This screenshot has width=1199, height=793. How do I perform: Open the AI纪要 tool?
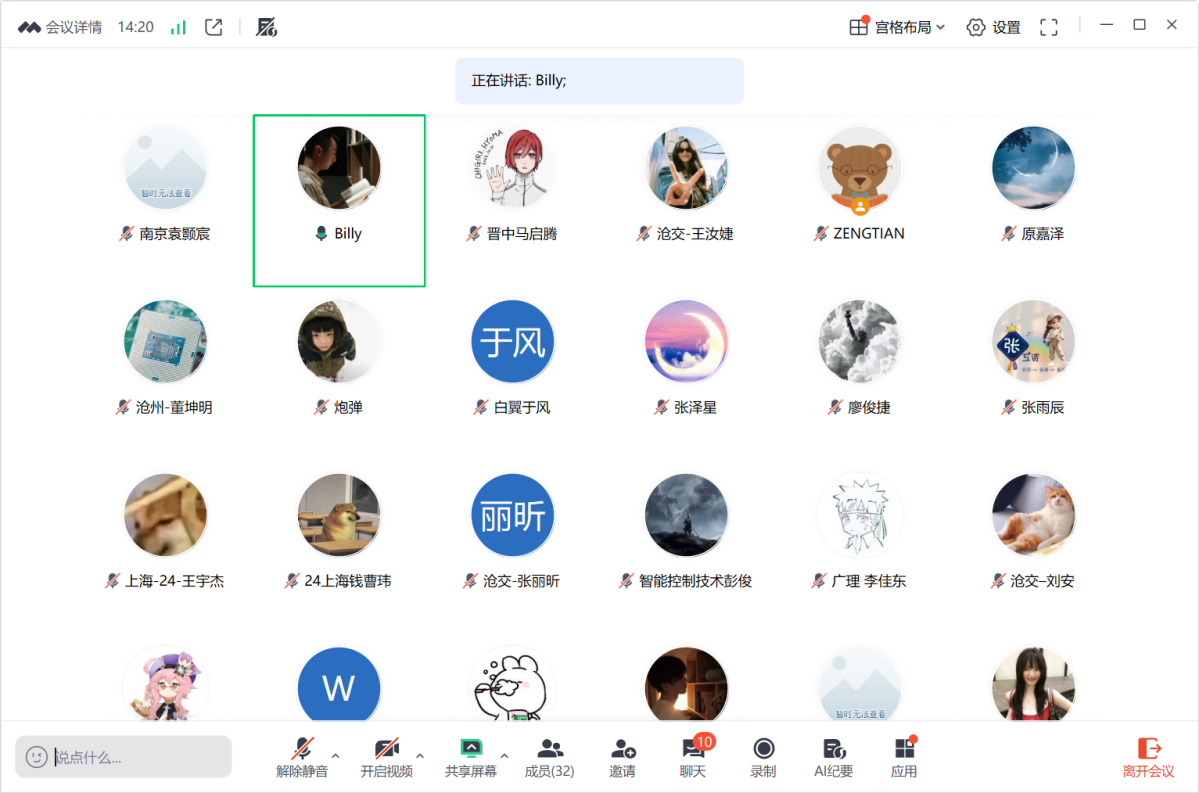click(x=833, y=758)
